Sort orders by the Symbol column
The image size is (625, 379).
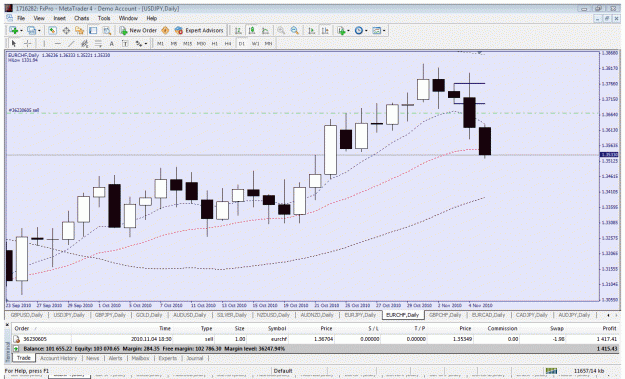click(x=277, y=328)
